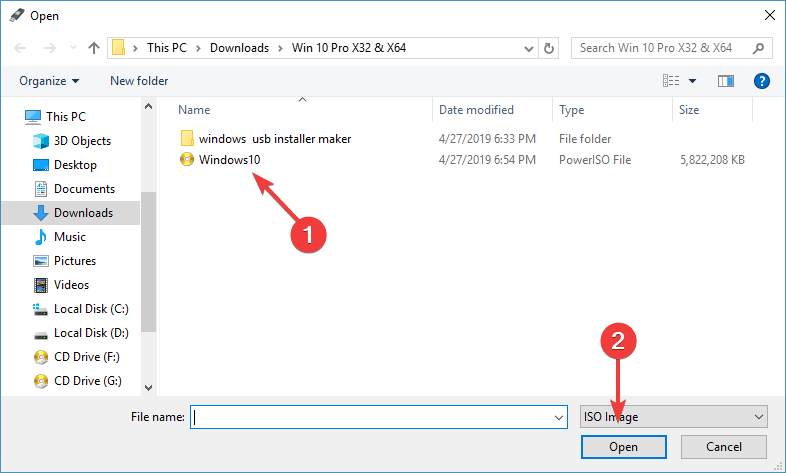786x473 pixels.
Task: Toggle the preview pane
Action: click(x=725, y=81)
